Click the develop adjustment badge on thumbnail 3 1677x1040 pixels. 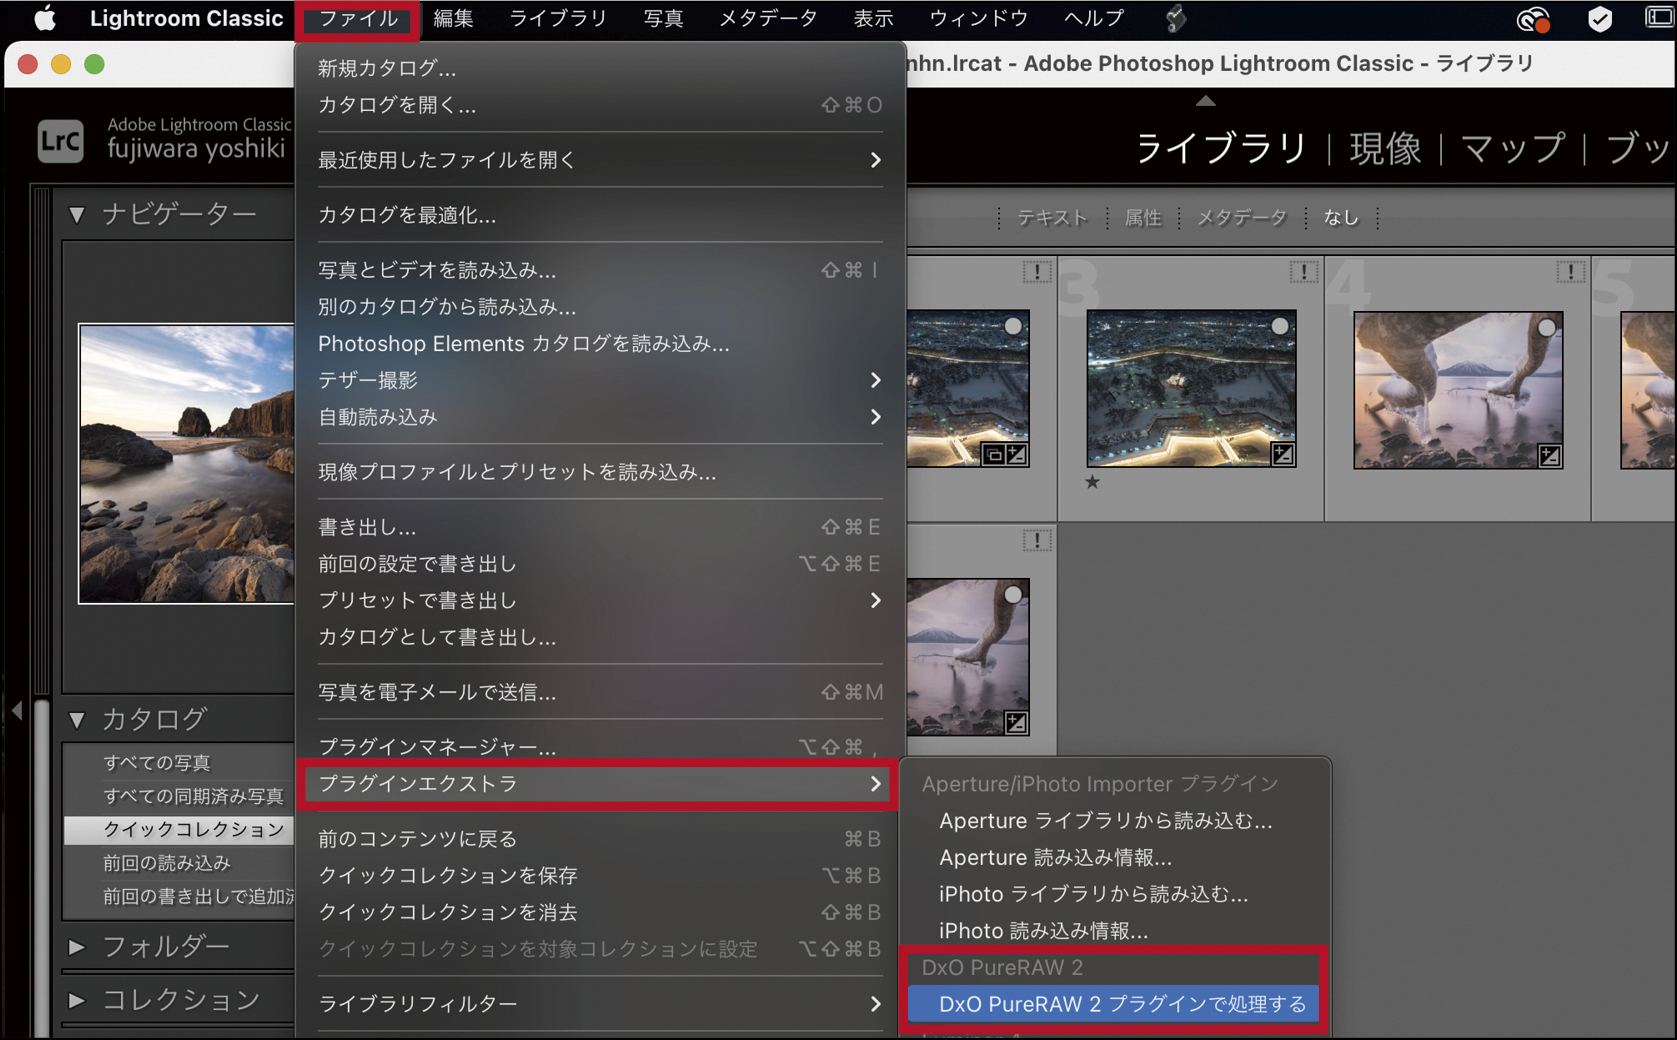(1282, 455)
